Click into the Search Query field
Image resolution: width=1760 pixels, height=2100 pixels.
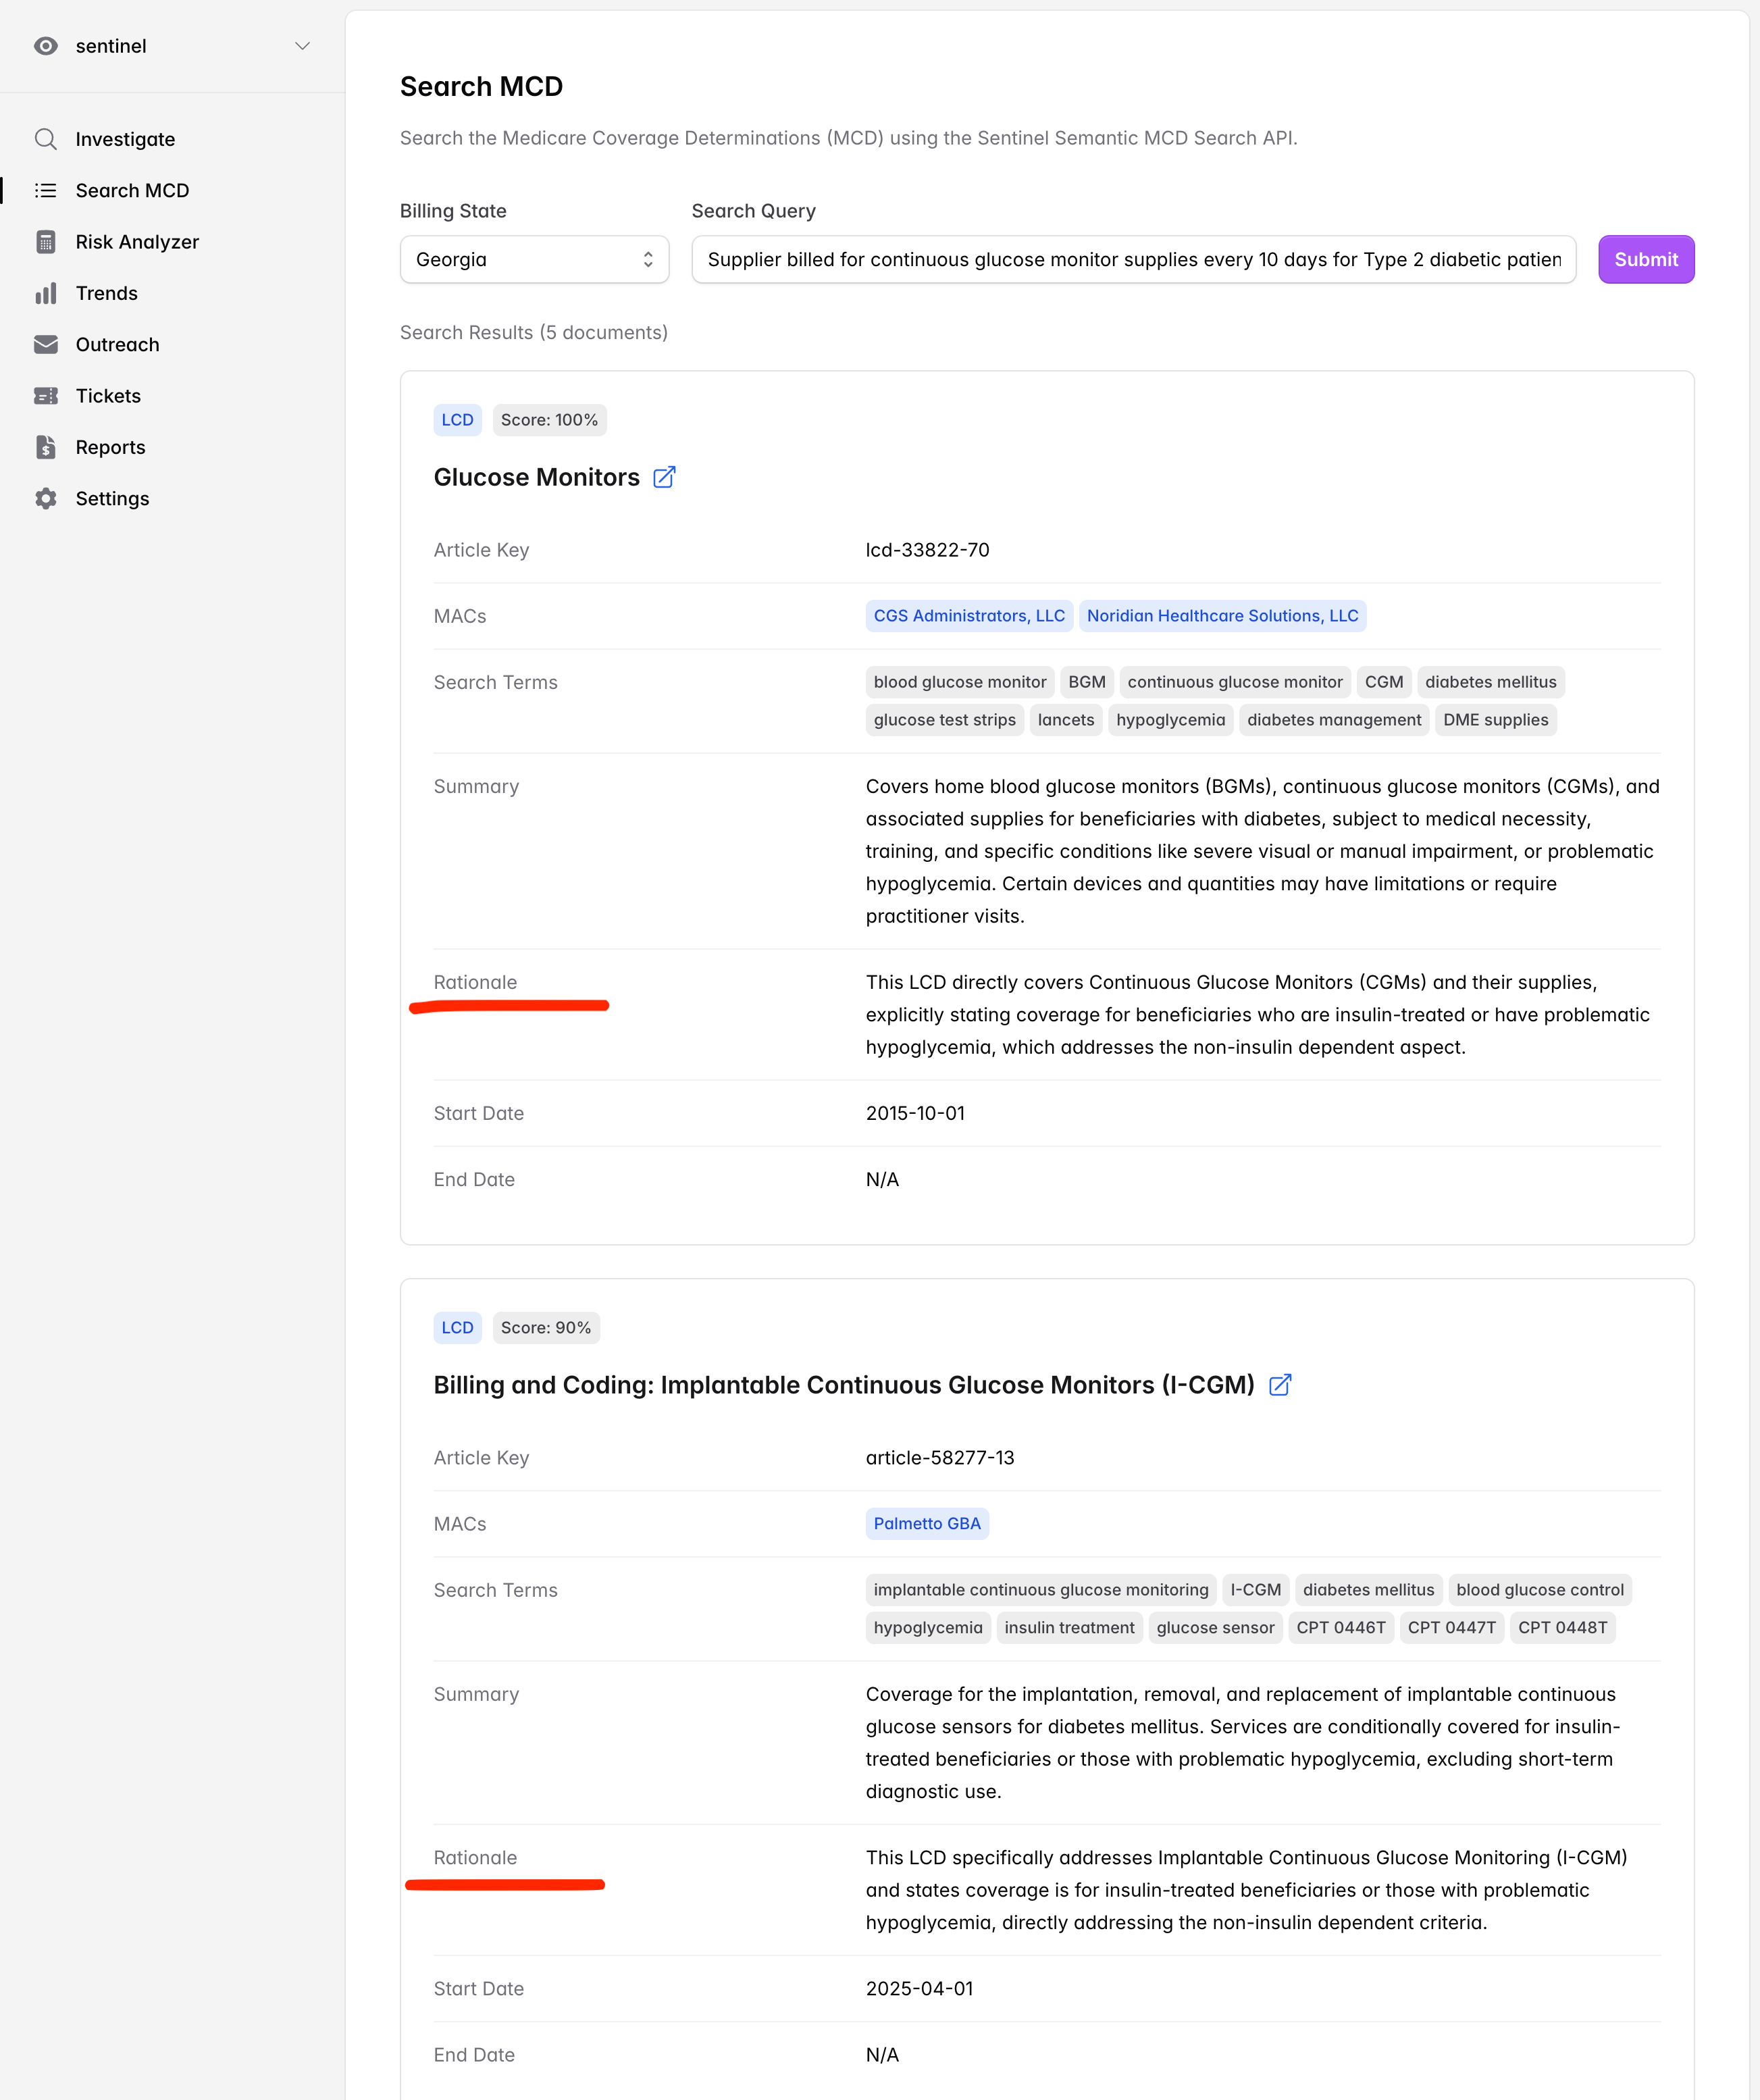click(x=1133, y=260)
